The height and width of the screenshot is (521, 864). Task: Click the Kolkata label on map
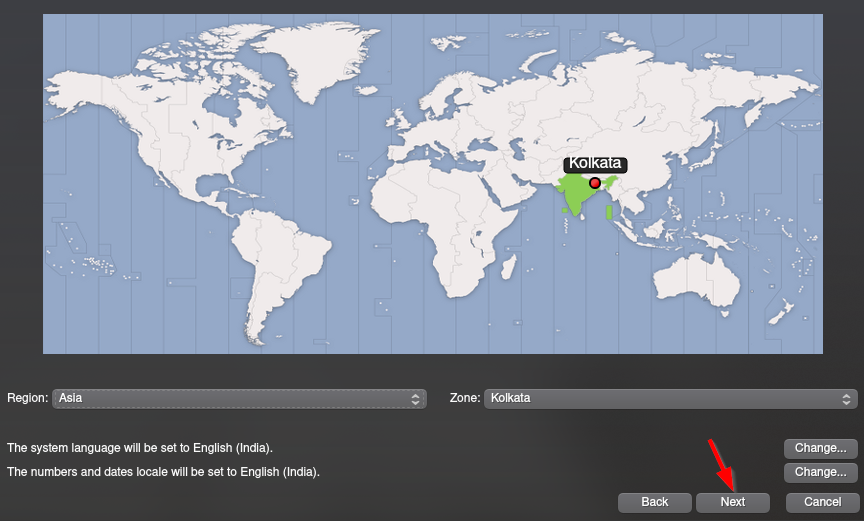click(x=595, y=164)
